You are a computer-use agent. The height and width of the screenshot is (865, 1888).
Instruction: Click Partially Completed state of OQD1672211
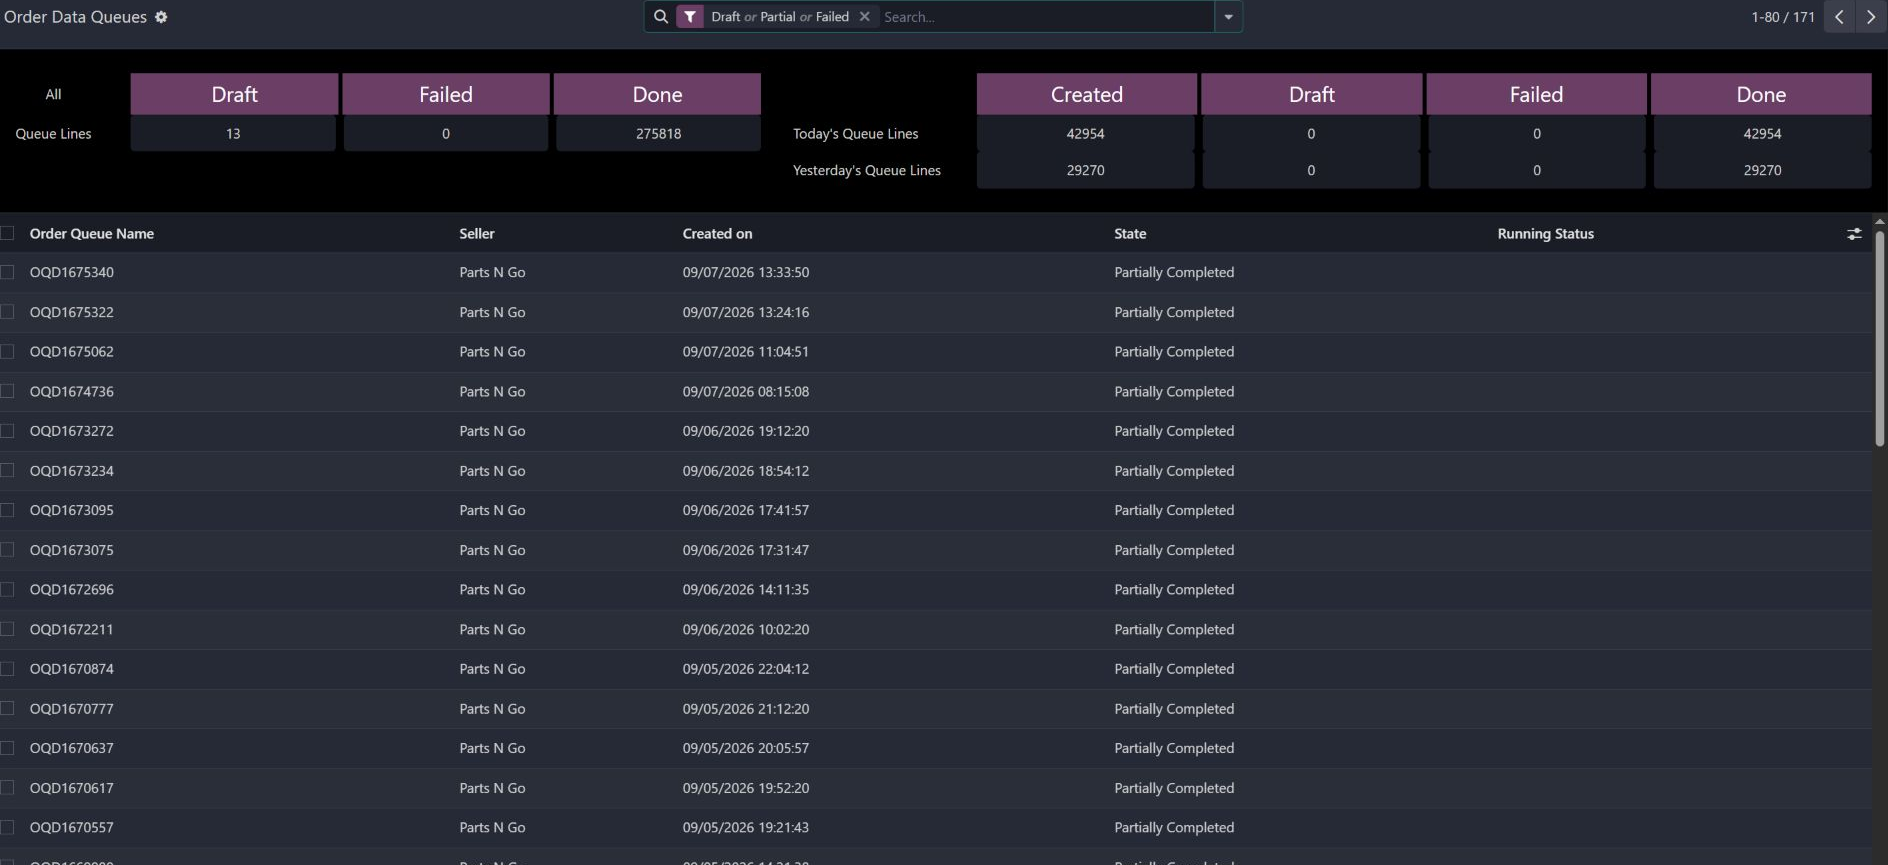[1174, 629]
